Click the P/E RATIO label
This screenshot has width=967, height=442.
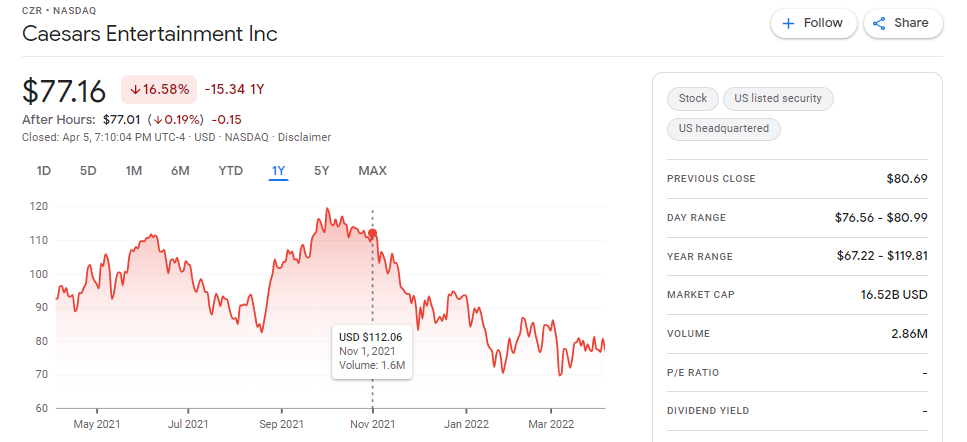tap(693, 373)
